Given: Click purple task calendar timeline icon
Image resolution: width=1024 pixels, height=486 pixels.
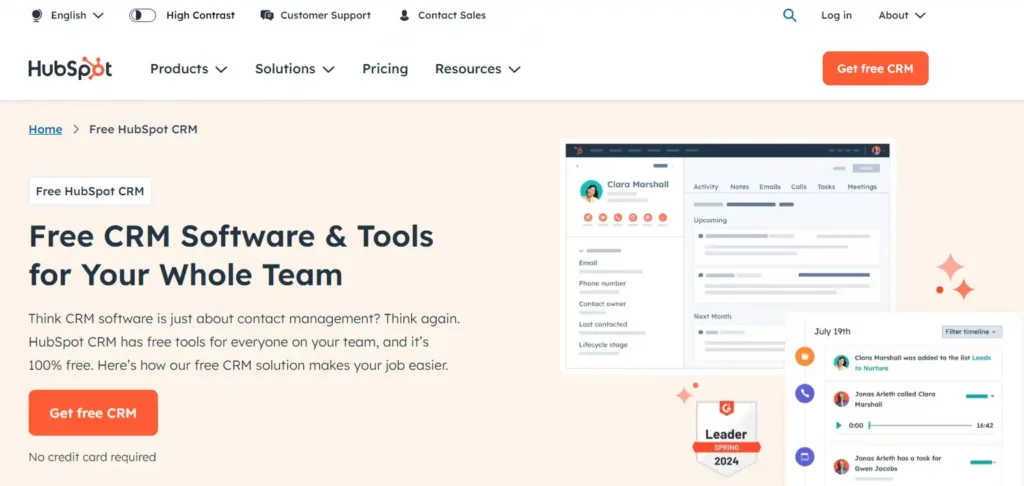Looking at the screenshot, I should [x=805, y=456].
